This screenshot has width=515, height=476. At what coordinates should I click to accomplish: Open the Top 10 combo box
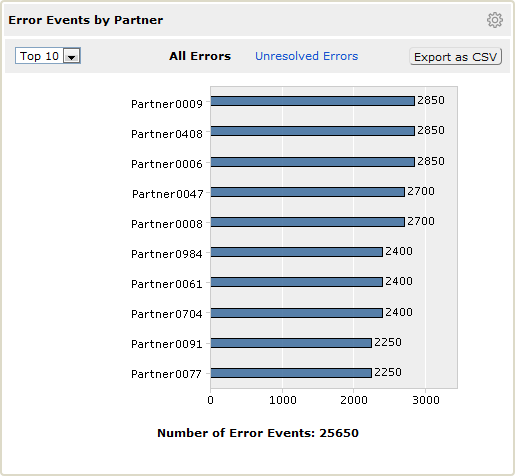tap(48, 56)
